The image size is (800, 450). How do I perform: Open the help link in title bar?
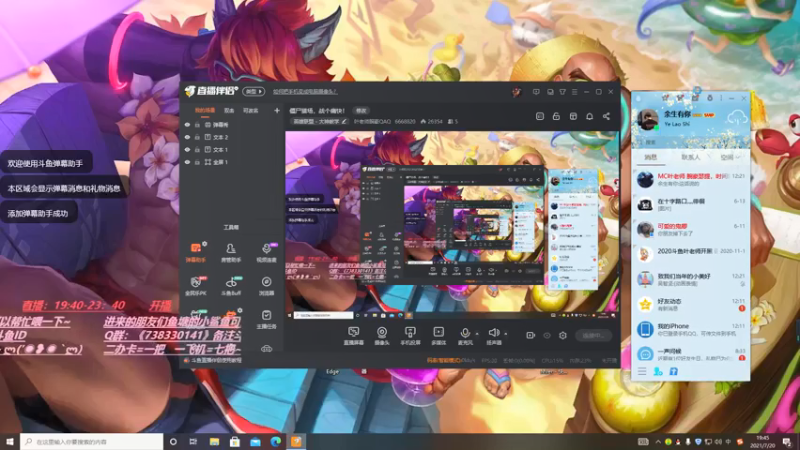click(x=305, y=92)
